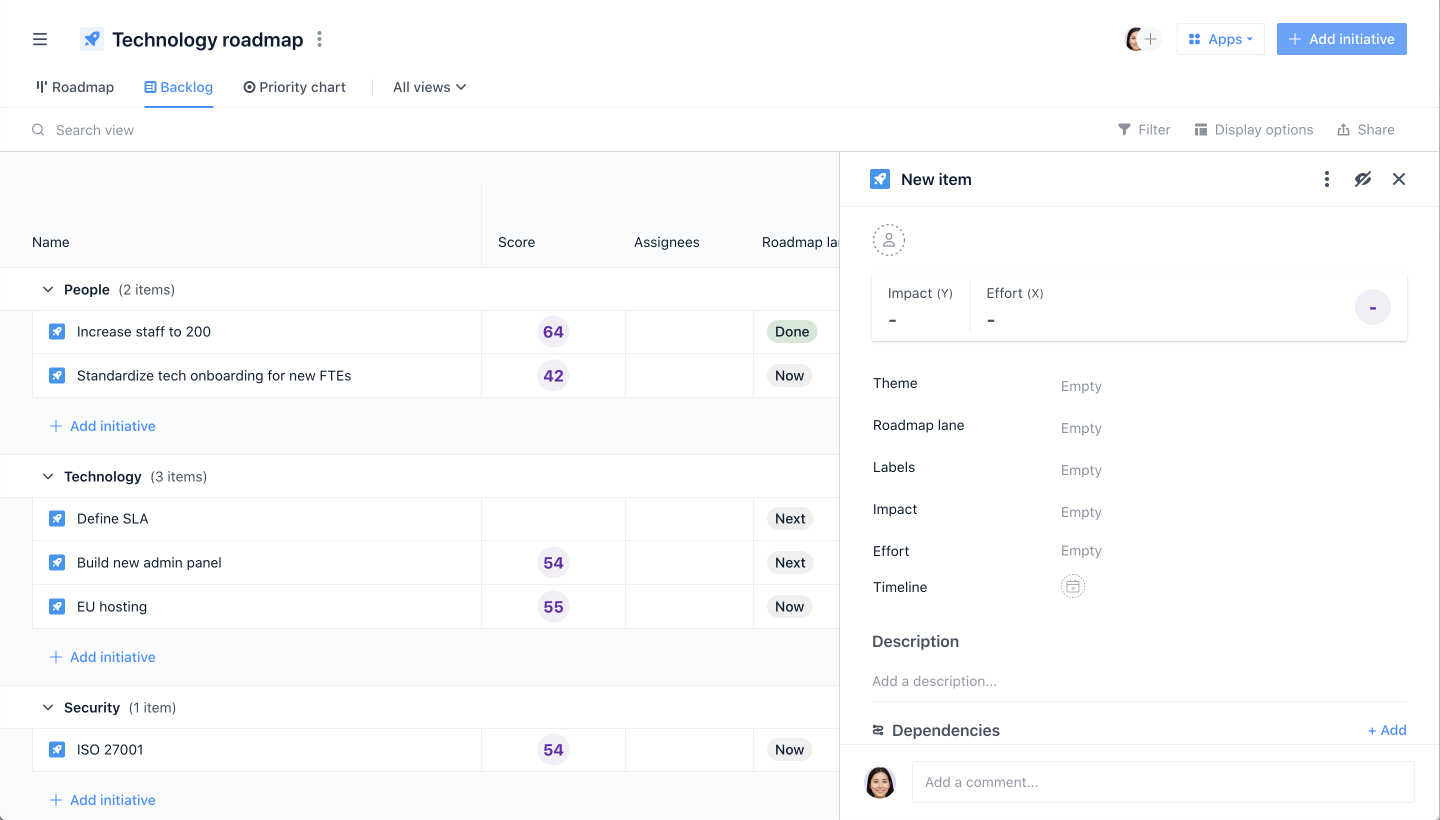Screen dimensions: 1440x820
Task: Click the Add initiative button
Action: (x=1341, y=38)
